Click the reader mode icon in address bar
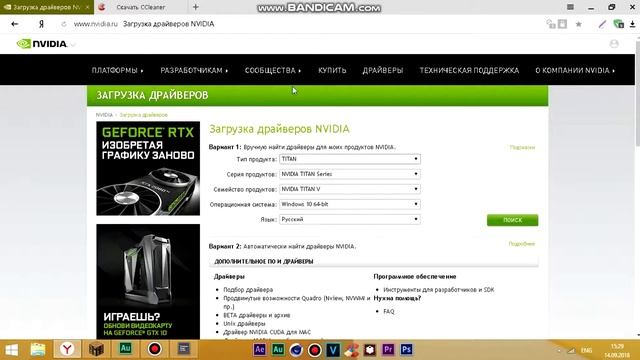This screenshot has width=640, height=360. [x=562, y=24]
